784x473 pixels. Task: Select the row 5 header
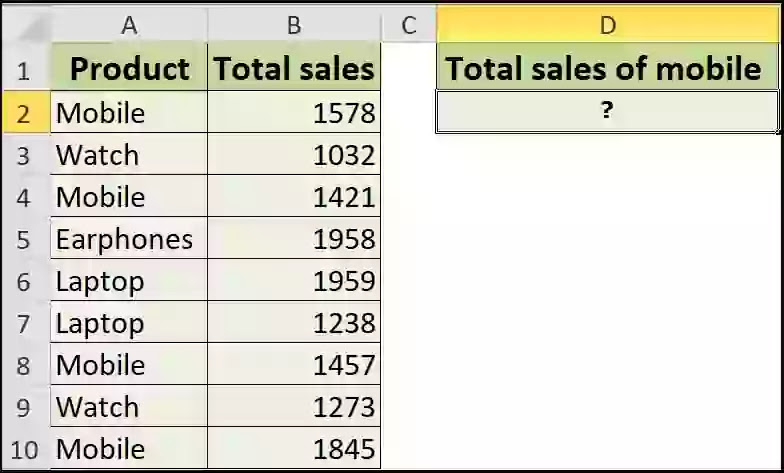click(x=25, y=238)
